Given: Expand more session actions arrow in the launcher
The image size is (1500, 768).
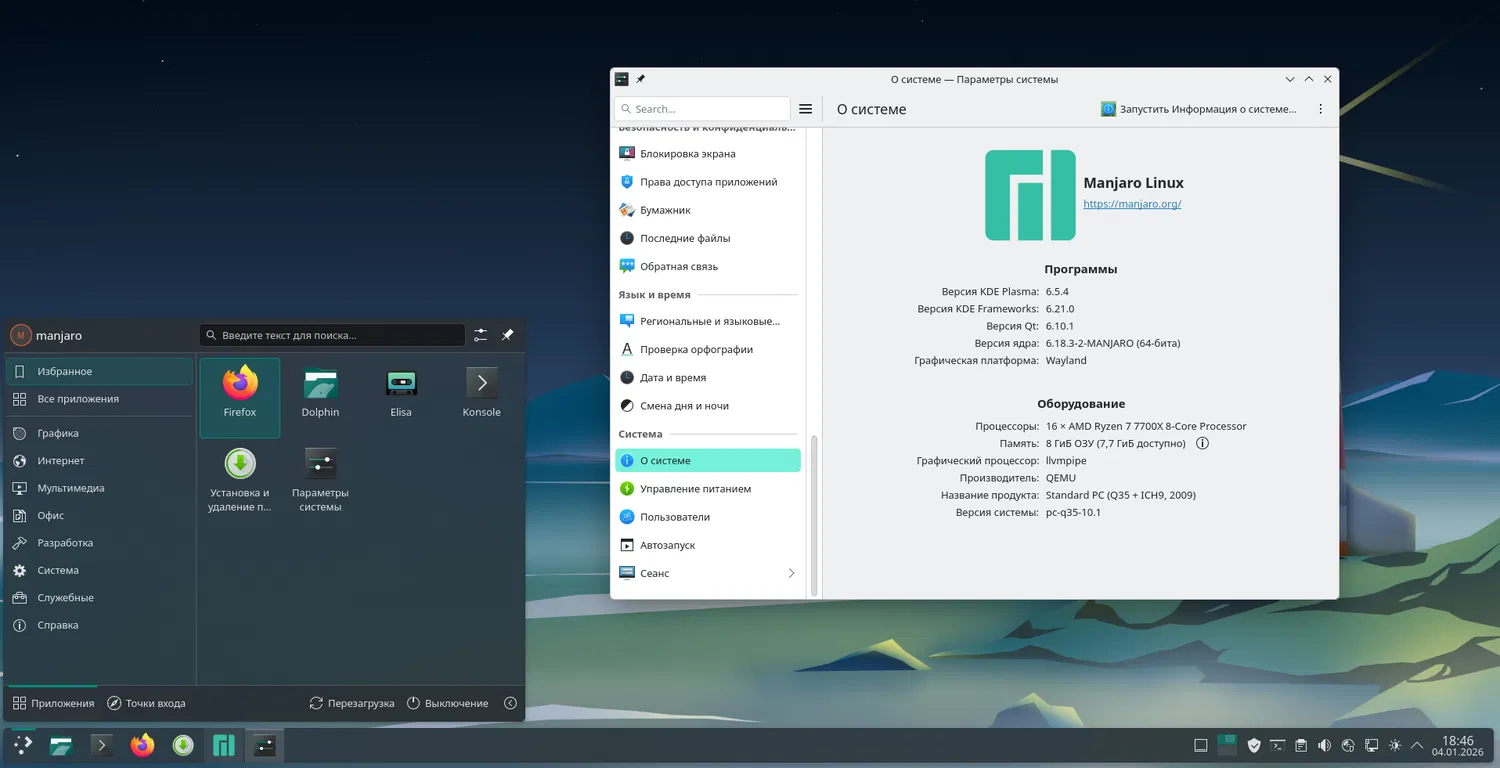Looking at the screenshot, I should 511,703.
